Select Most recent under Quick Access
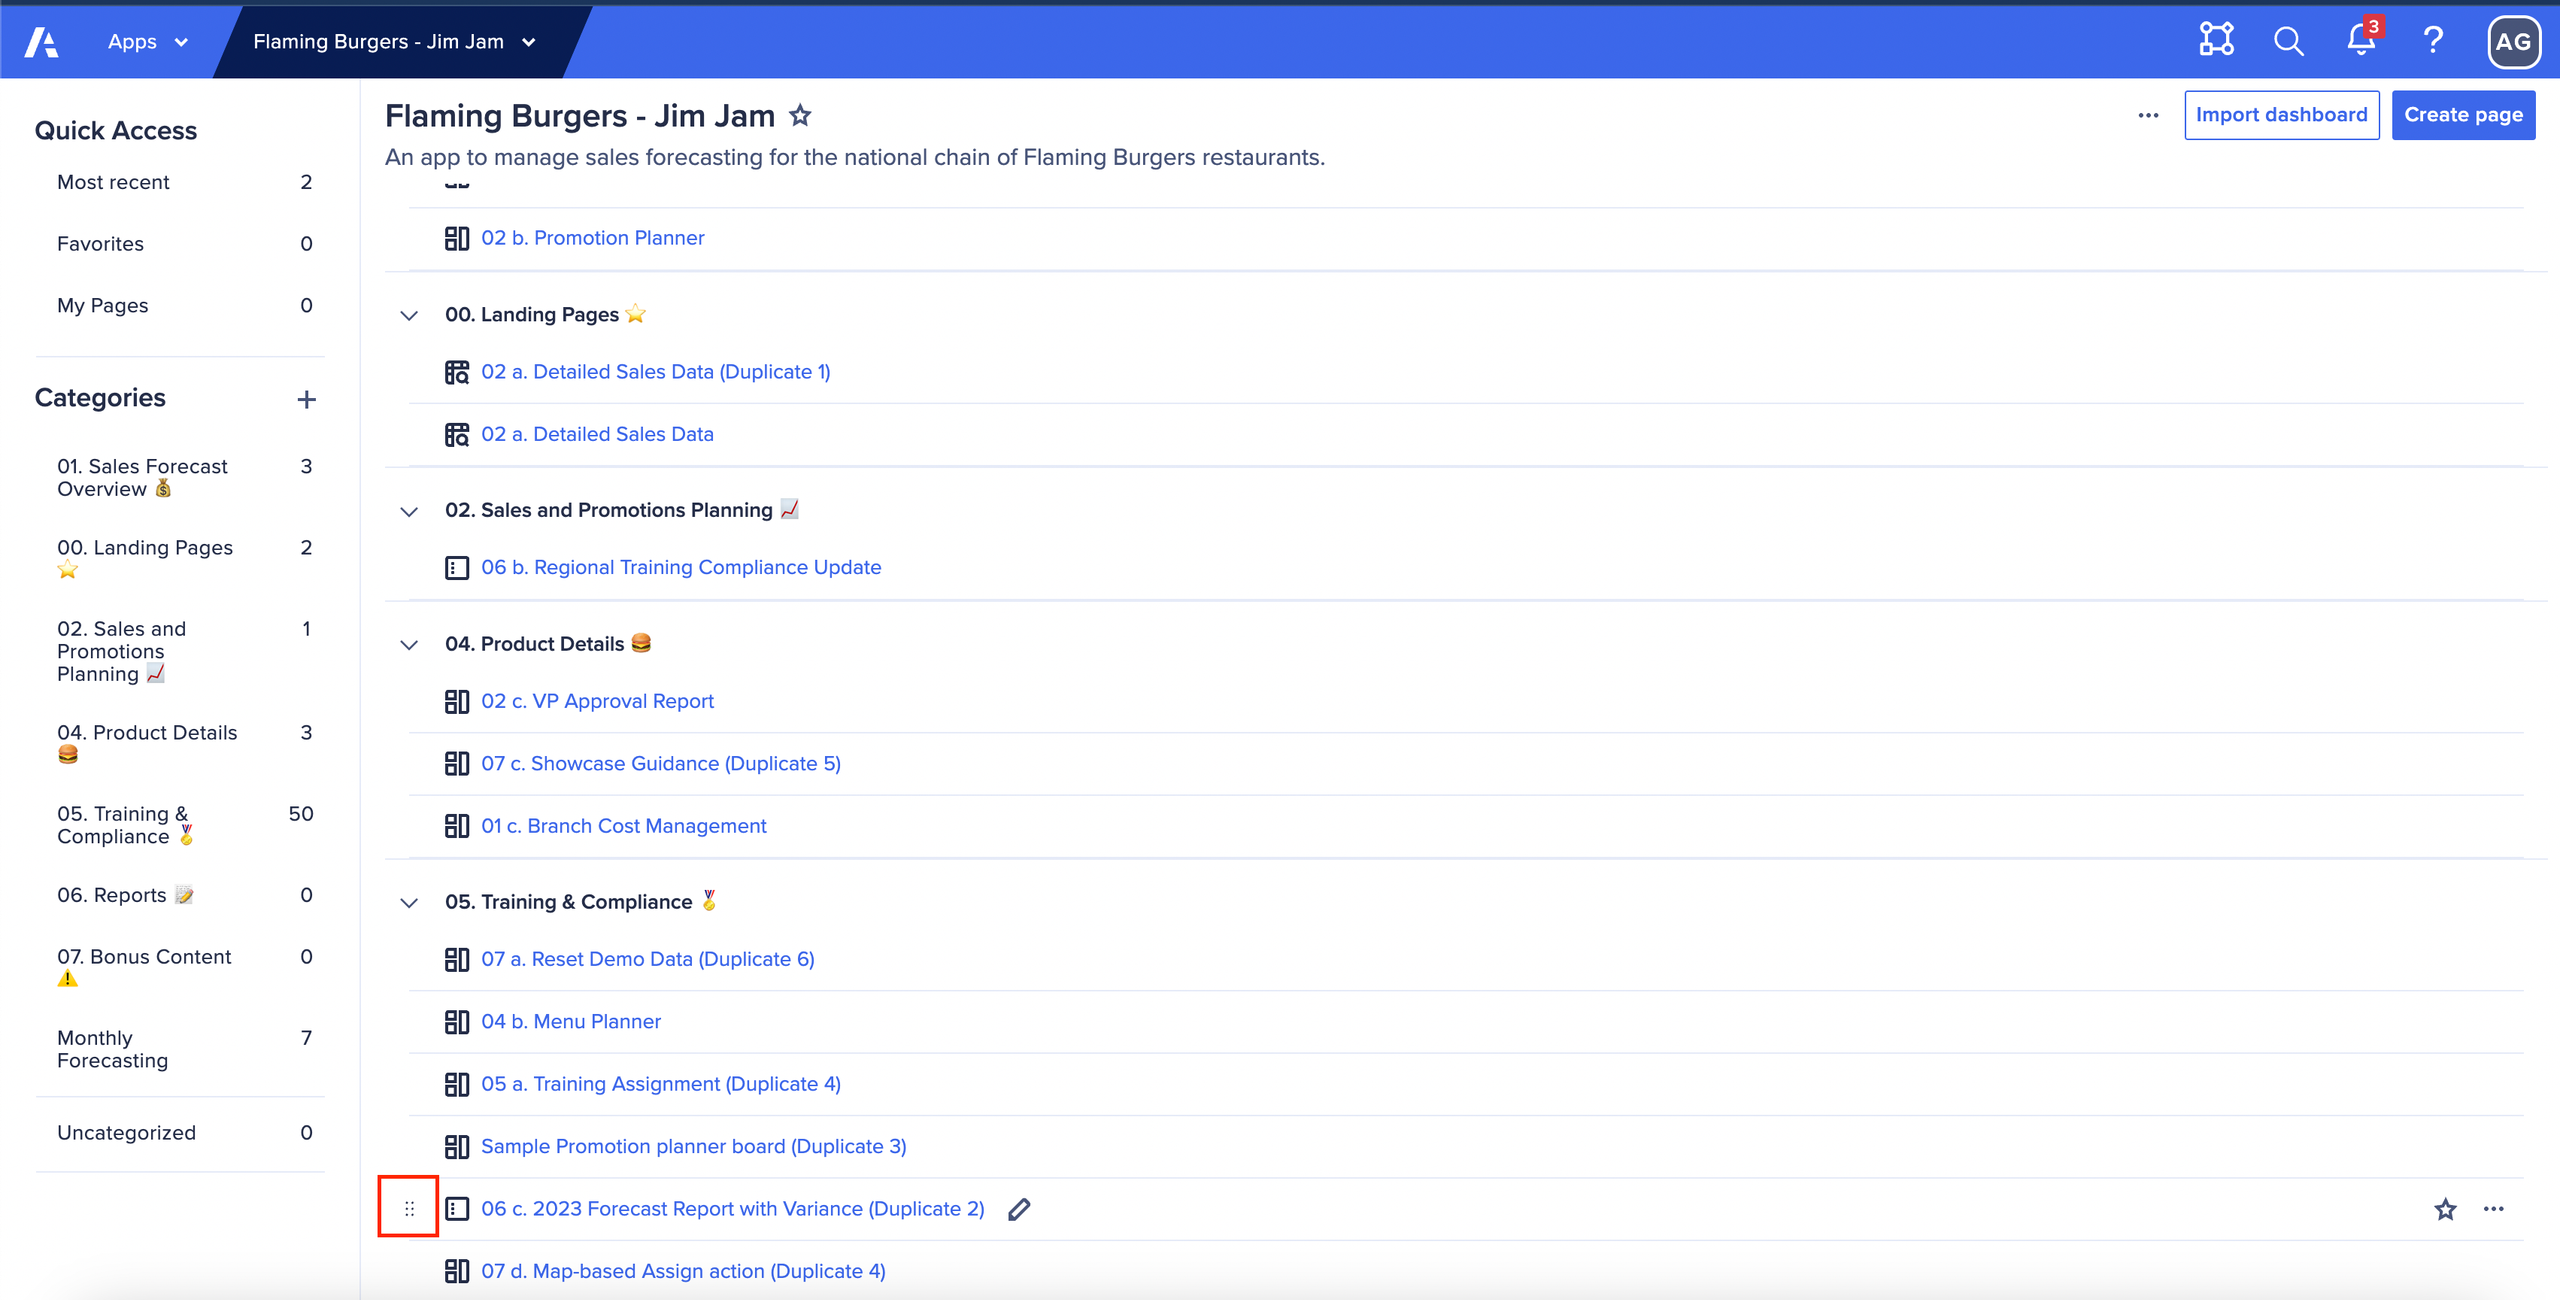The width and height of the screenshot is (2560, 1300). (112, 181)
